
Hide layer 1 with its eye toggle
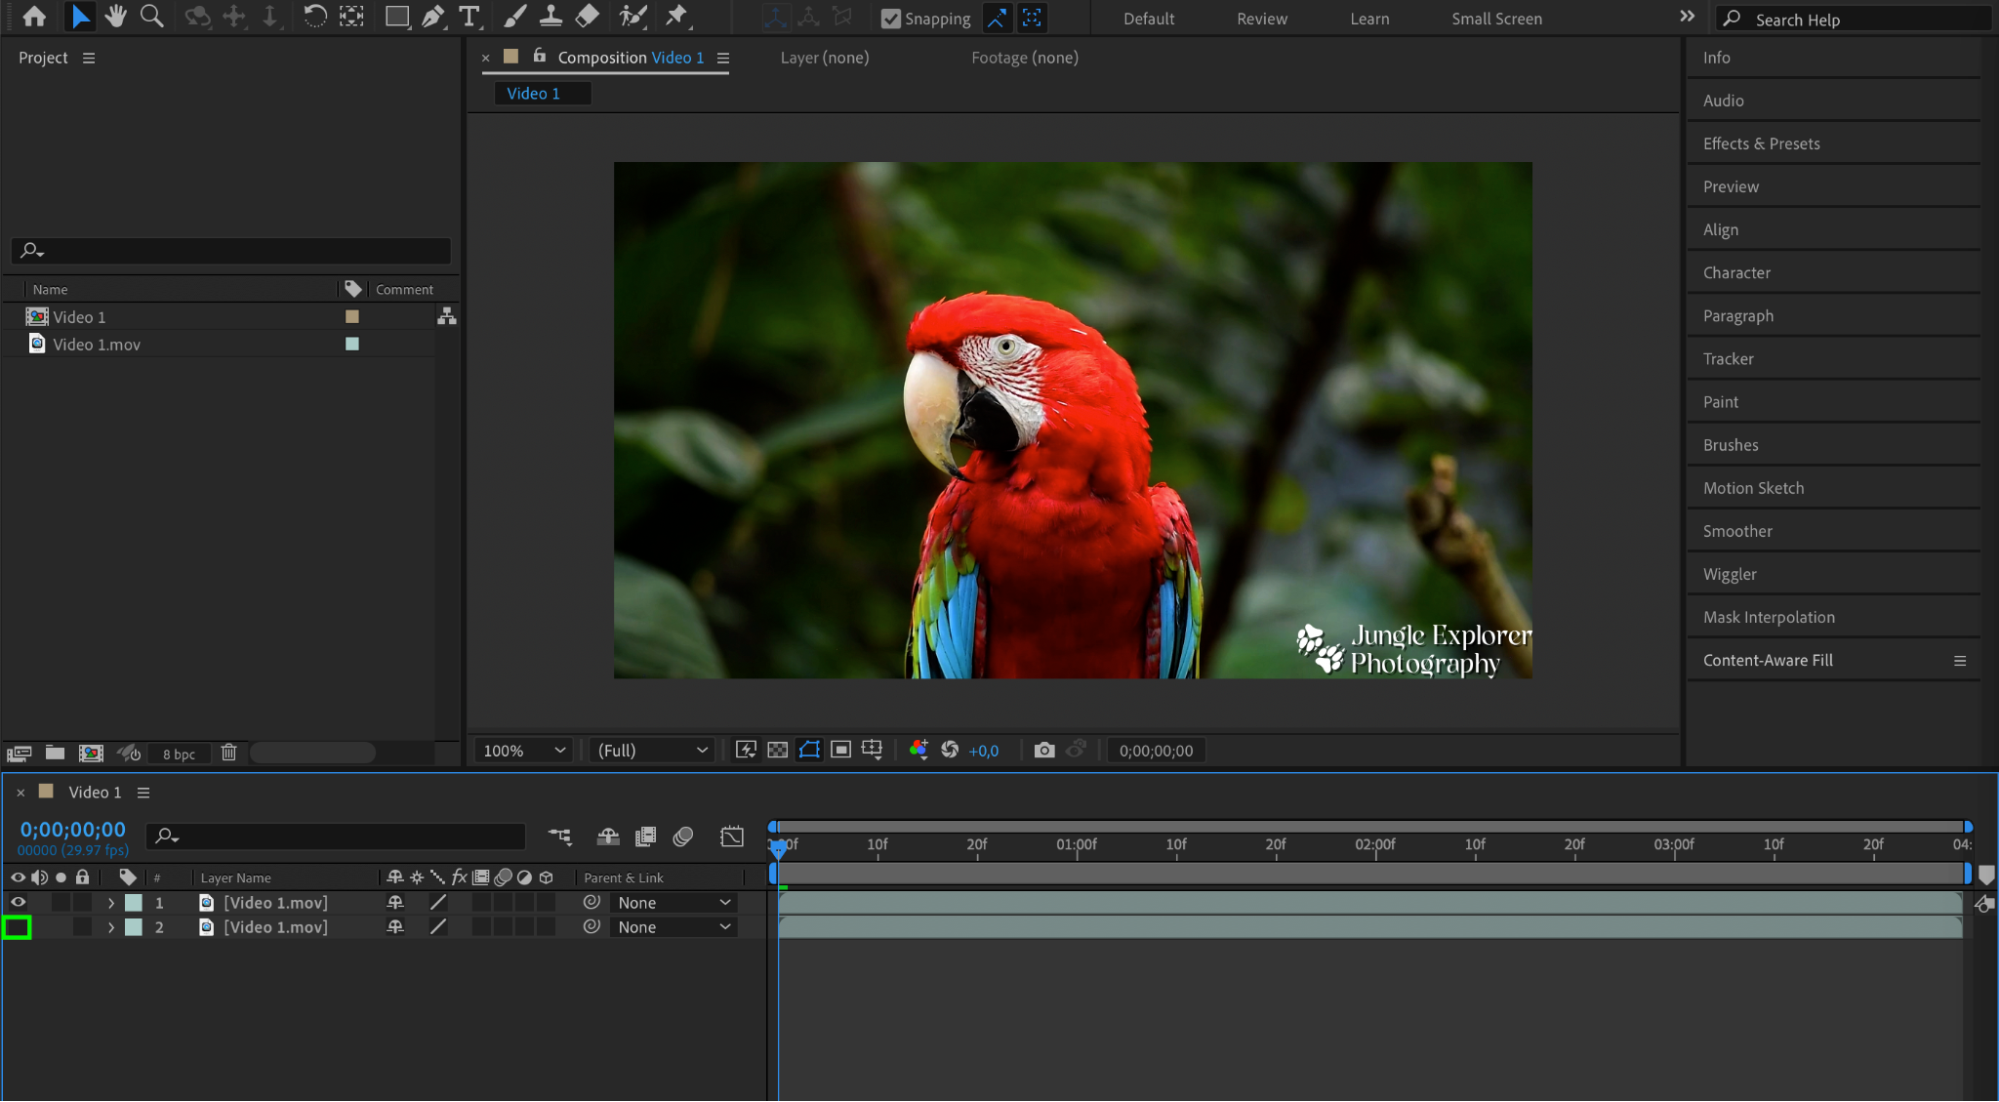pos(18,902)
